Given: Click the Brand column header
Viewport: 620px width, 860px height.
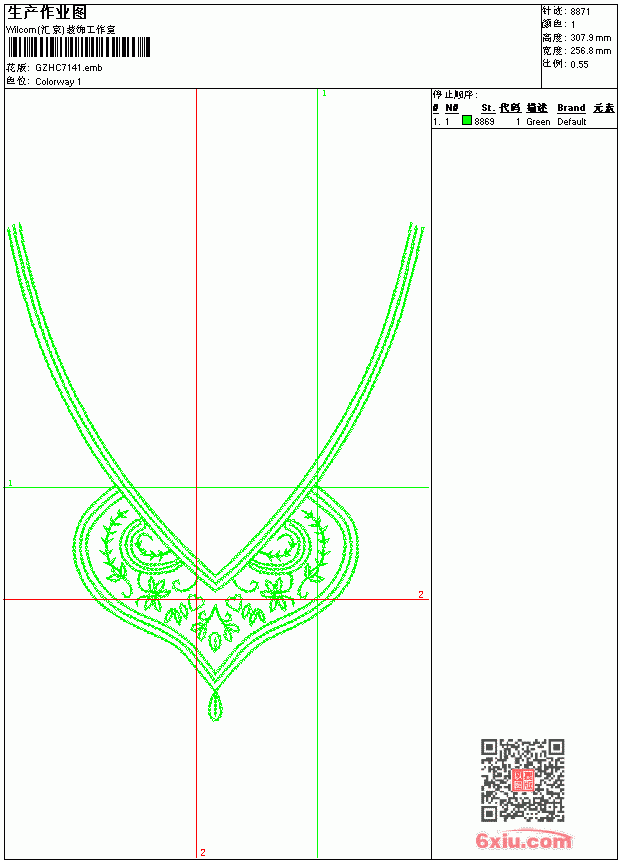Looking at the screenshot, I should click(x=571, y=108).
